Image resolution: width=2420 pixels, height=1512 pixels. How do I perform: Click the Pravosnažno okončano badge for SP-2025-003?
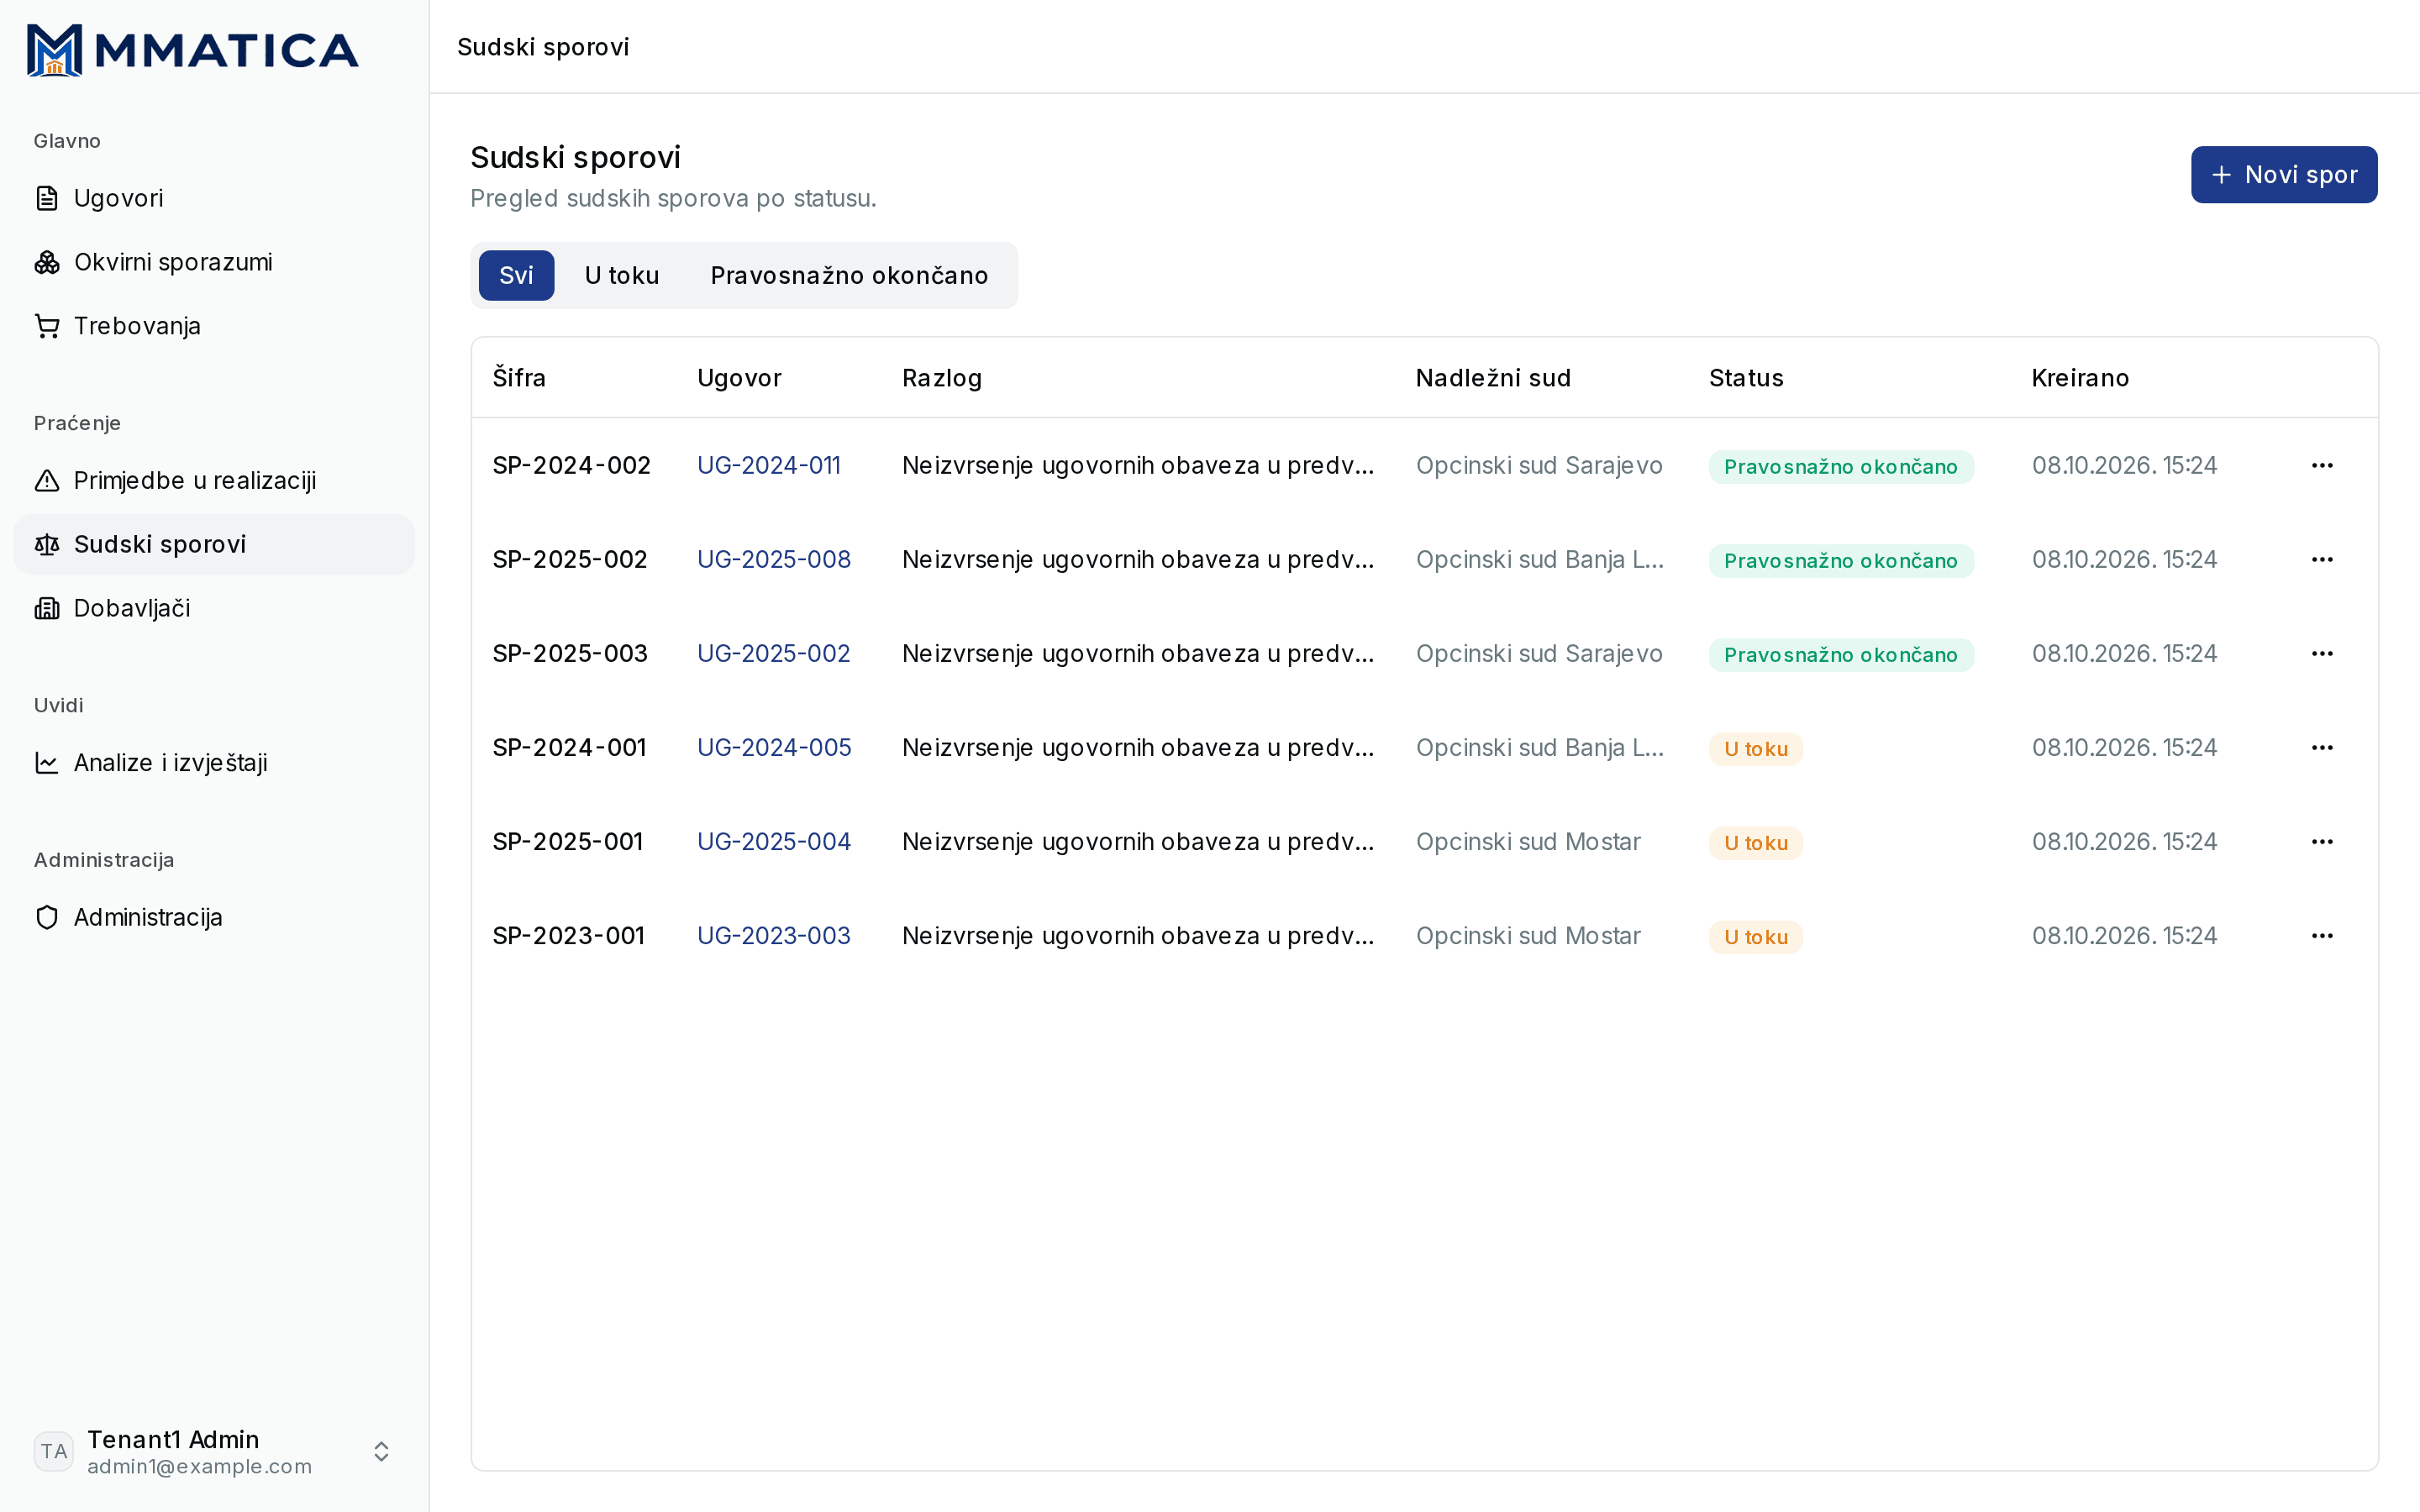coord(1841,655)
